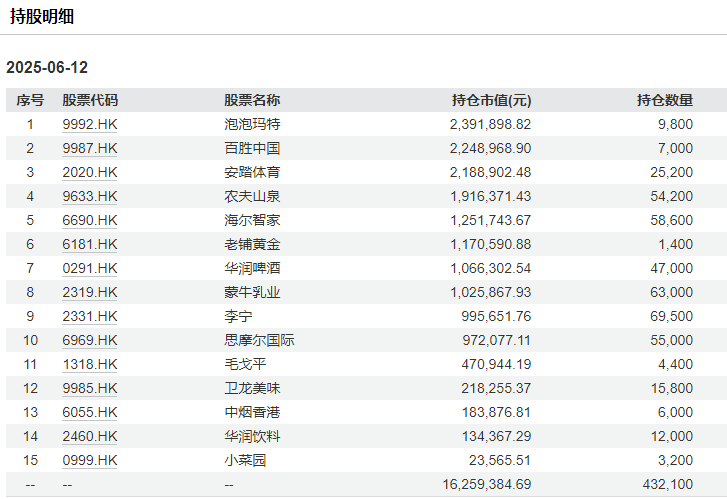Click the 持仓数量 column header
Image resolution: width=727 pixels, height=499 pixels.
[664, 100]
